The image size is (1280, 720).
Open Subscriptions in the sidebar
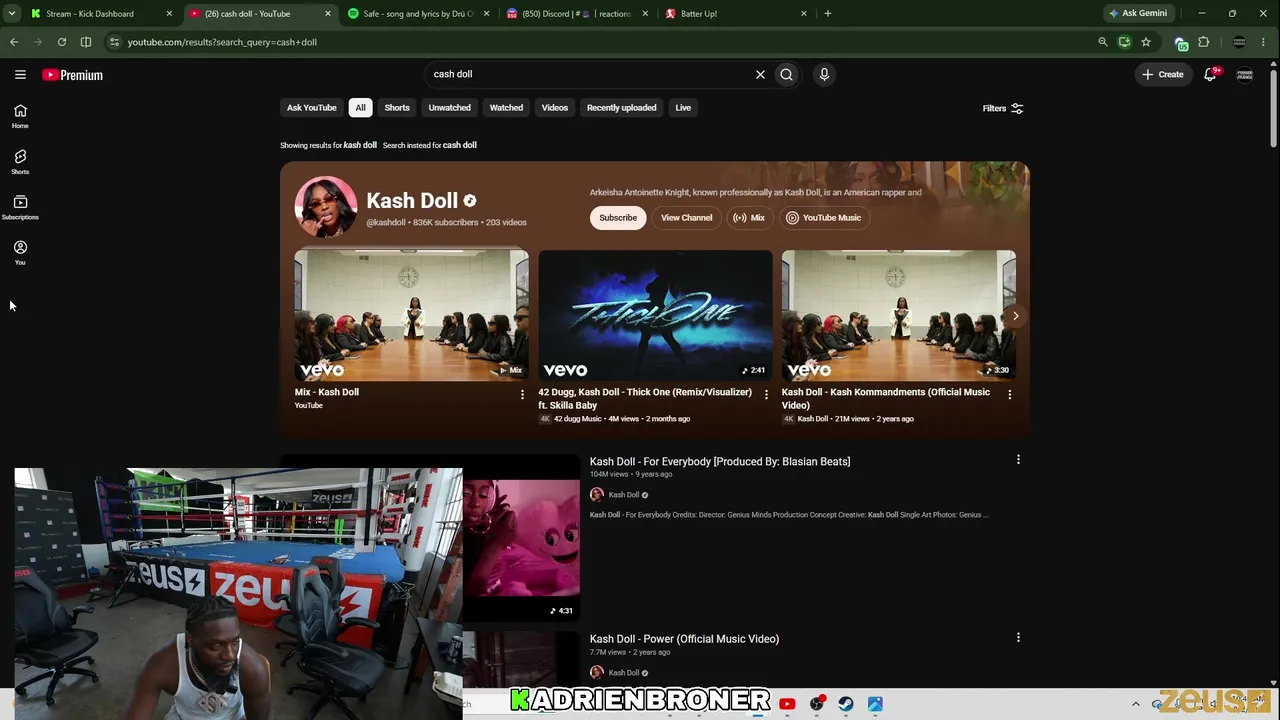[20, 208]
